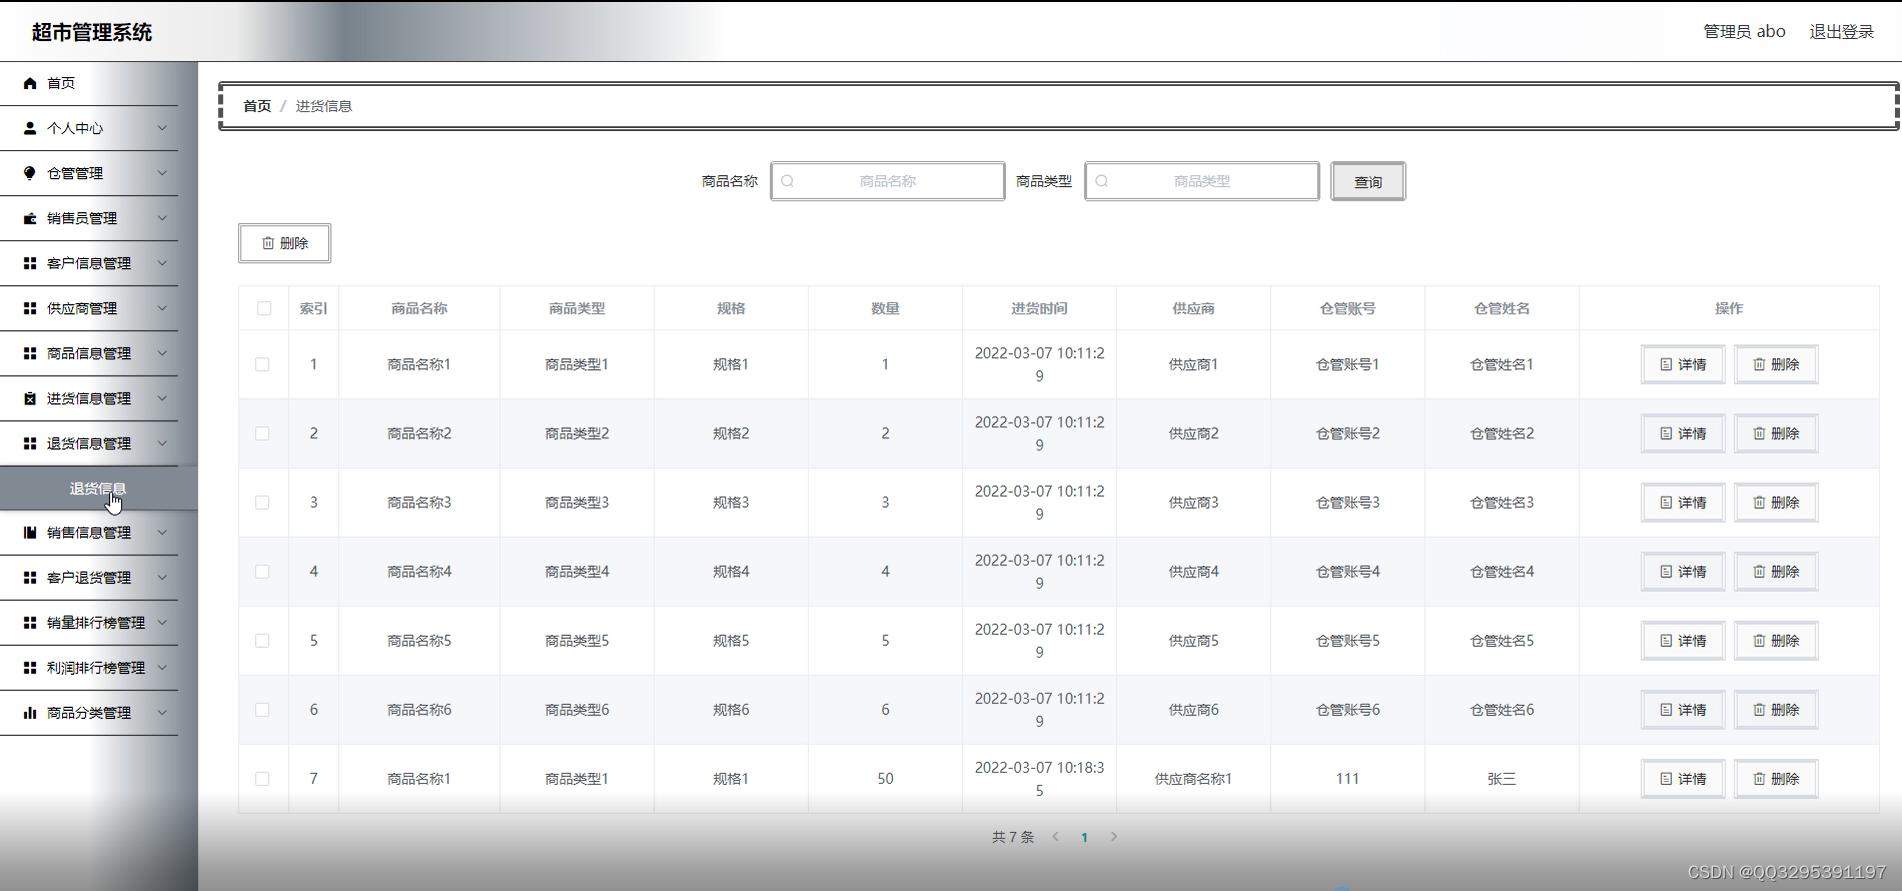The image size is (1902, 891).
Task: Click the 查询 search button
Action: click(1367, 181)
